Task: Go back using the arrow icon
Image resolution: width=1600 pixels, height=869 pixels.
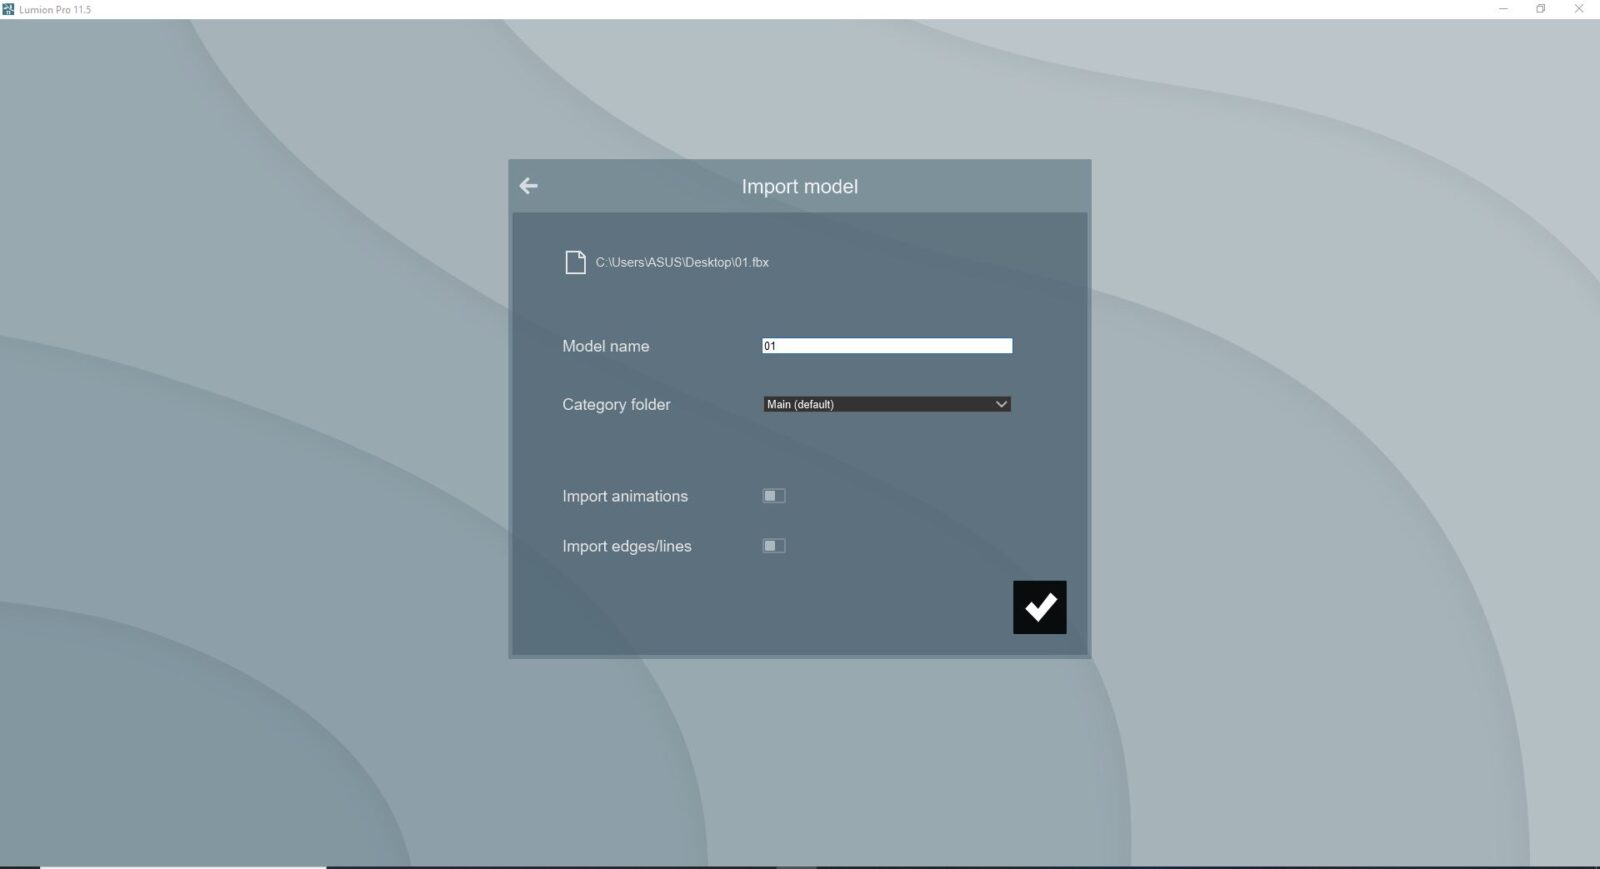Action: point(528,186)
